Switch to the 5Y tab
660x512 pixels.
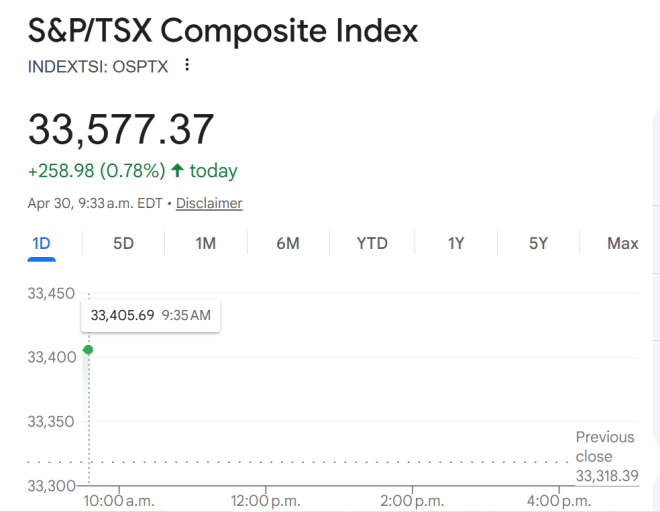[538, 243]
